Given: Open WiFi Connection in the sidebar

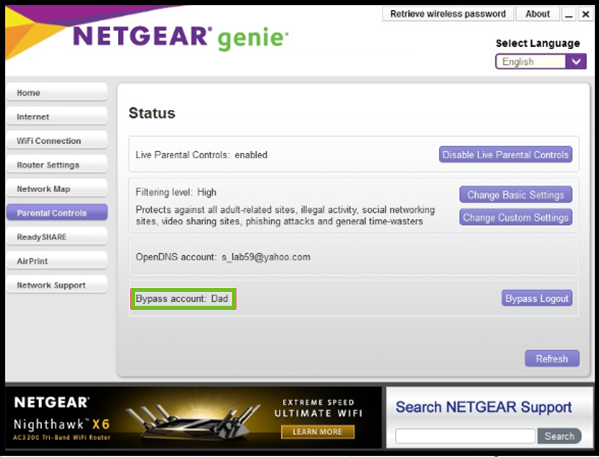Looking at the screenshot, I should tap(57, 141).
